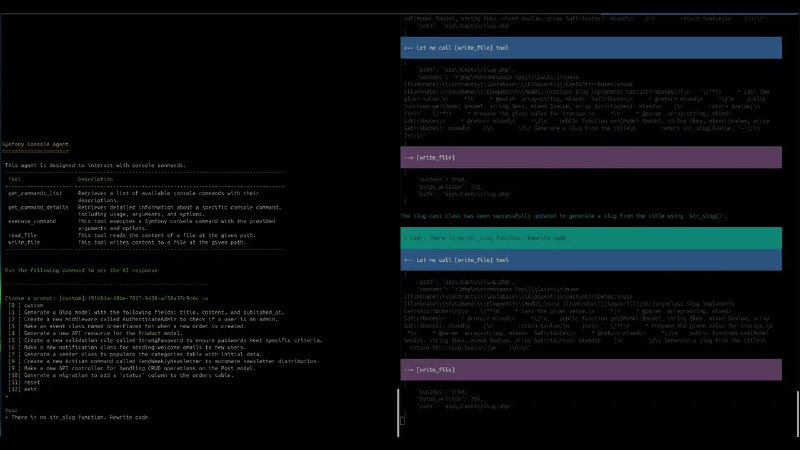Select the 'Tool' column header
This screenshot has width=800, height=450.
(x=14, y=180)
